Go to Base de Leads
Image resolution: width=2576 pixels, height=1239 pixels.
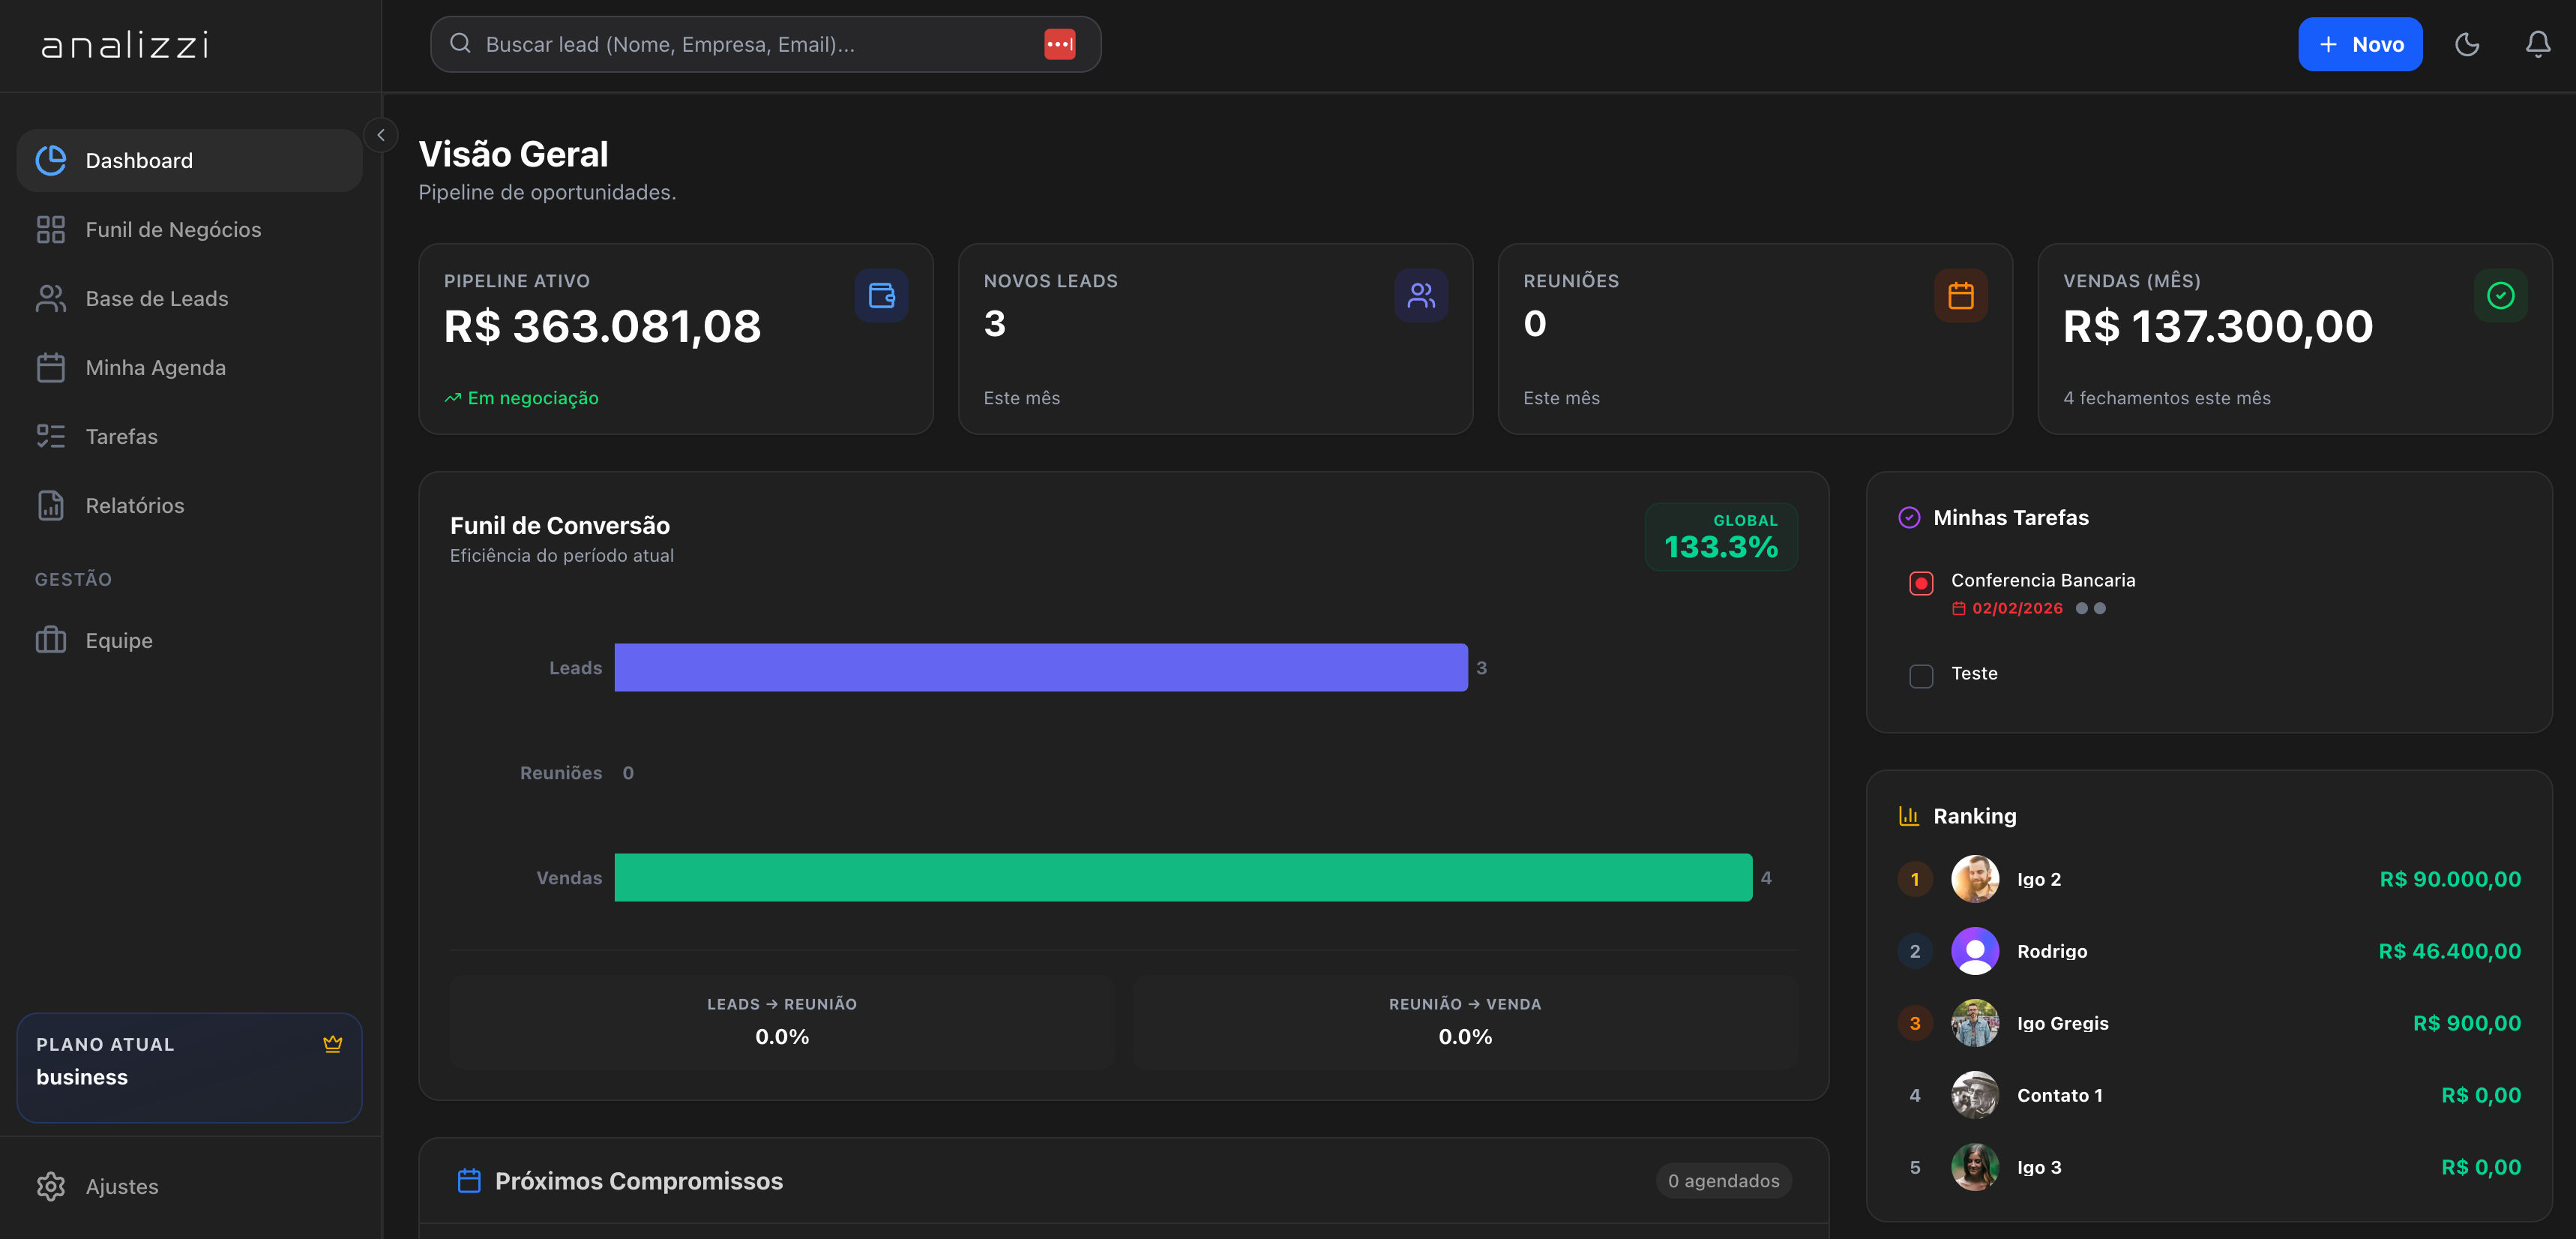pos(189,298)
